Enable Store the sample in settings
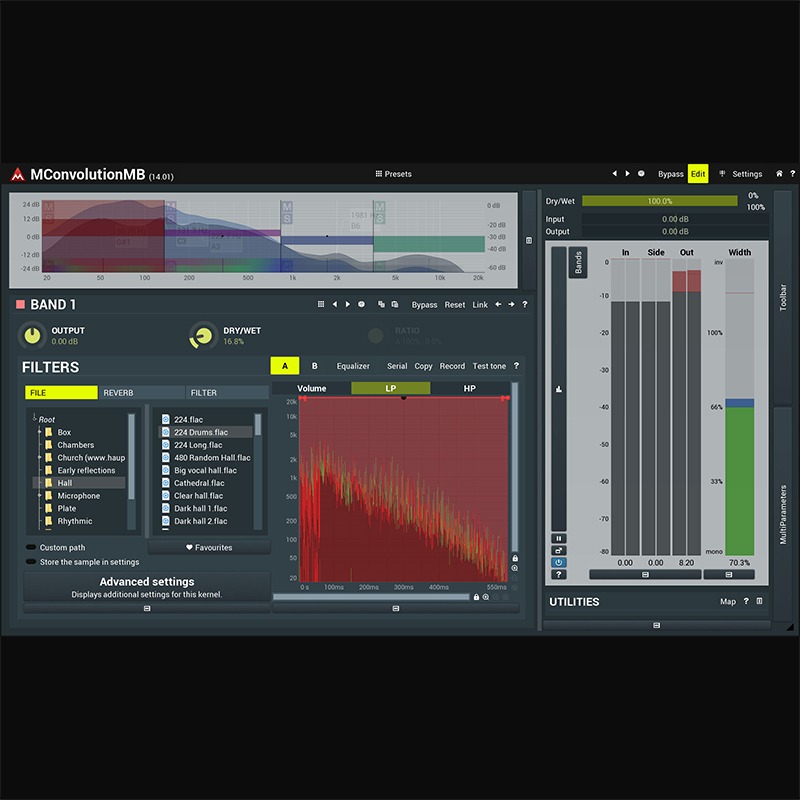Screen dimensions: 800x800 pos(31,562)
